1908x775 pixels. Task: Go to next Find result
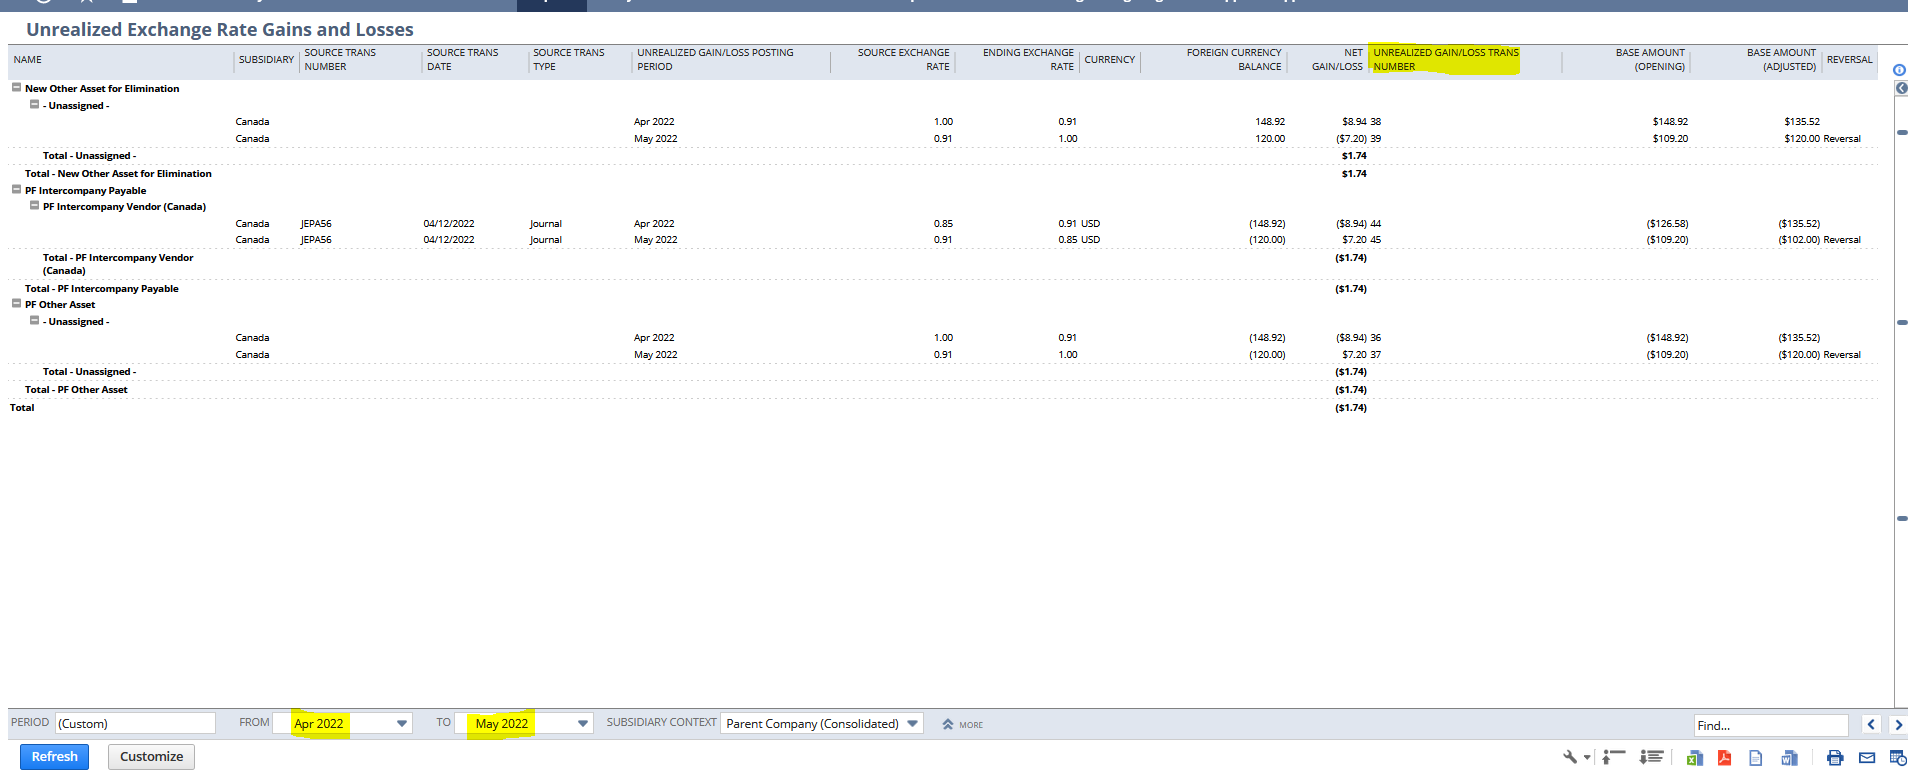[x=1897, y=725]
